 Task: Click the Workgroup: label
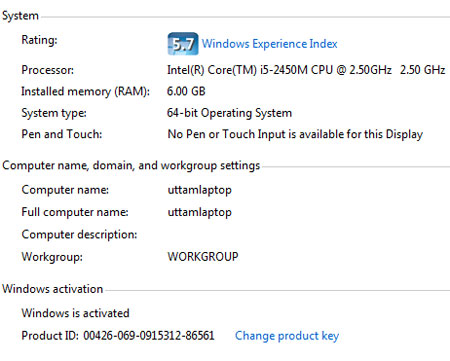tap(52, 257)
